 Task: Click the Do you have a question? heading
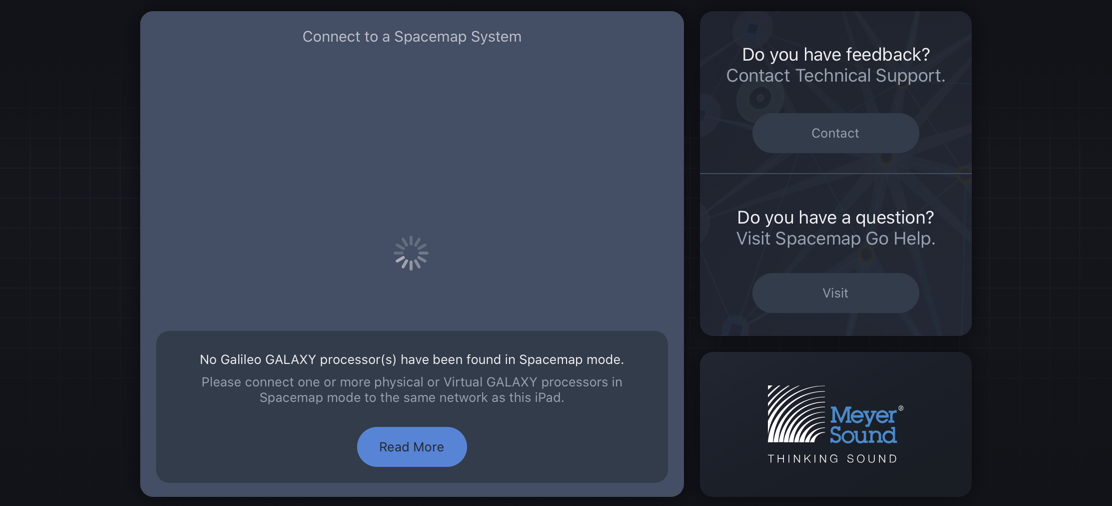pos(835,218)
